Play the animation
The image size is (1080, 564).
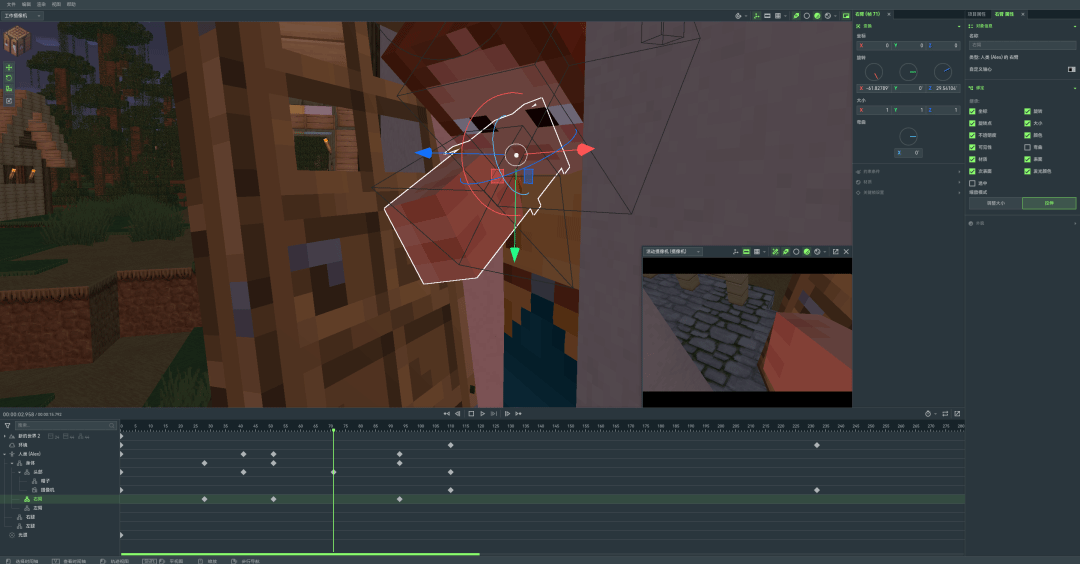[482, 414]
